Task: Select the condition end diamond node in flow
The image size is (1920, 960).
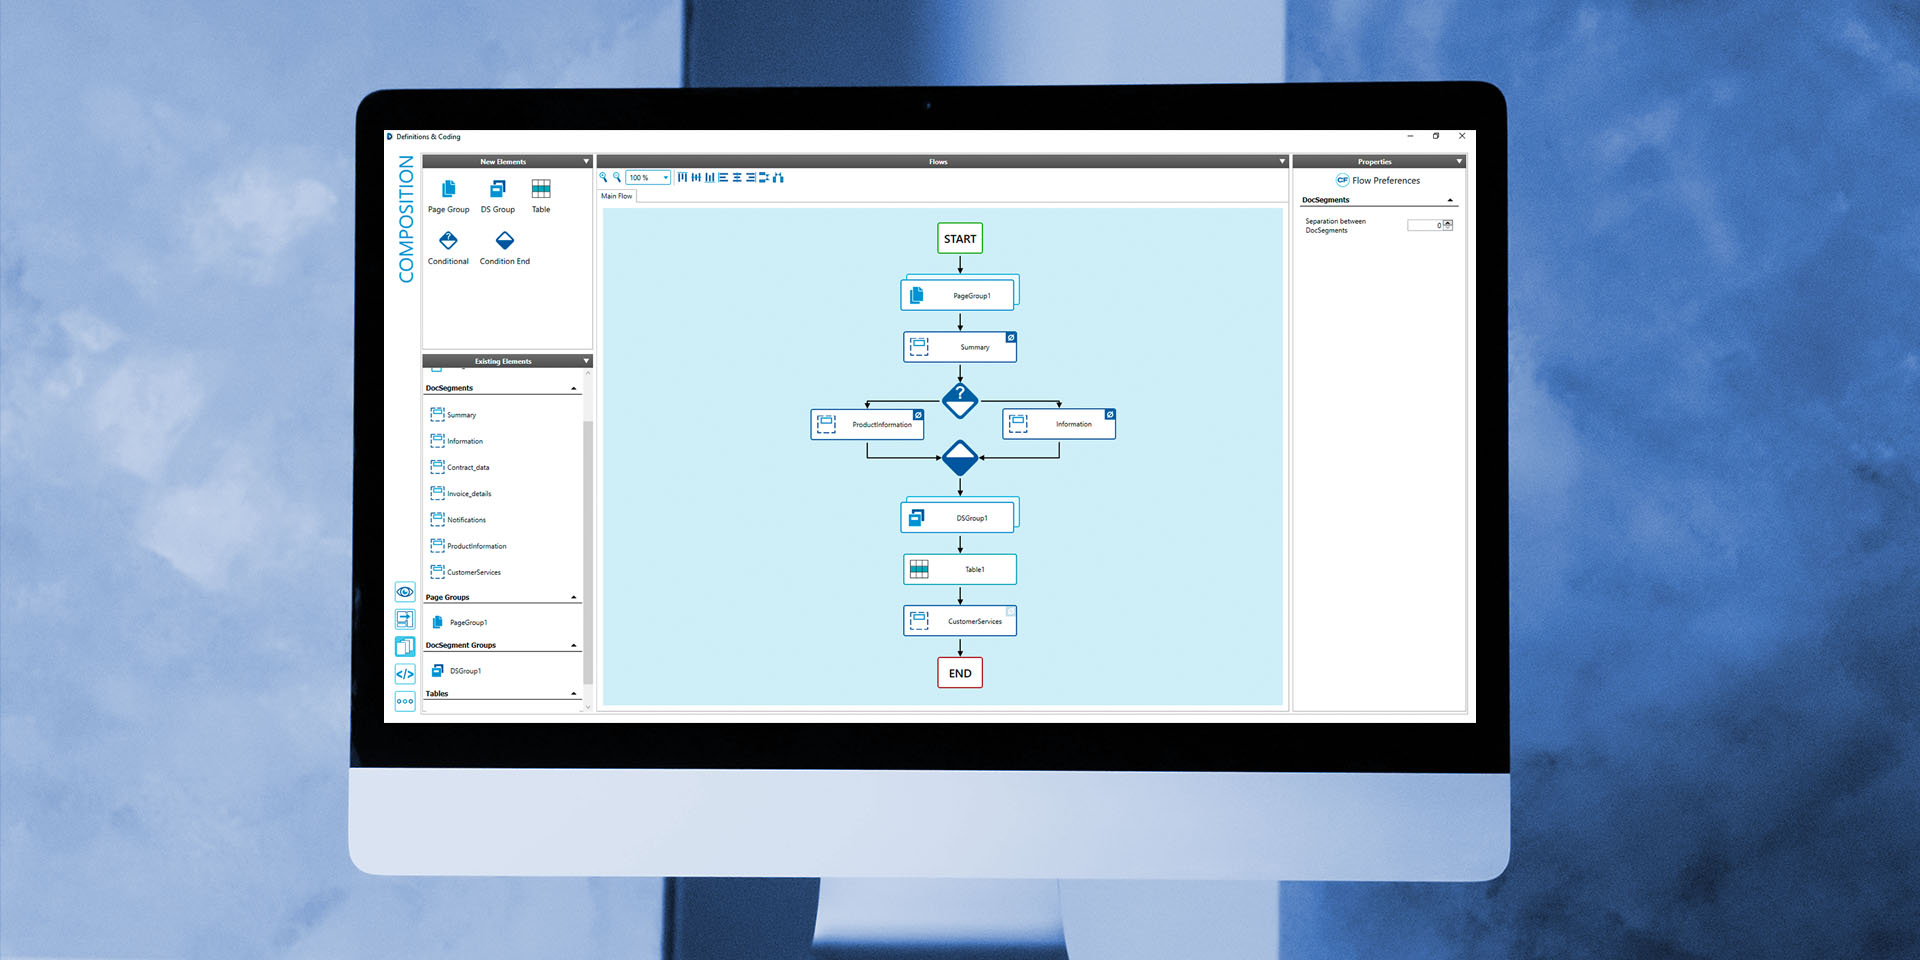Action: (960, 458)
